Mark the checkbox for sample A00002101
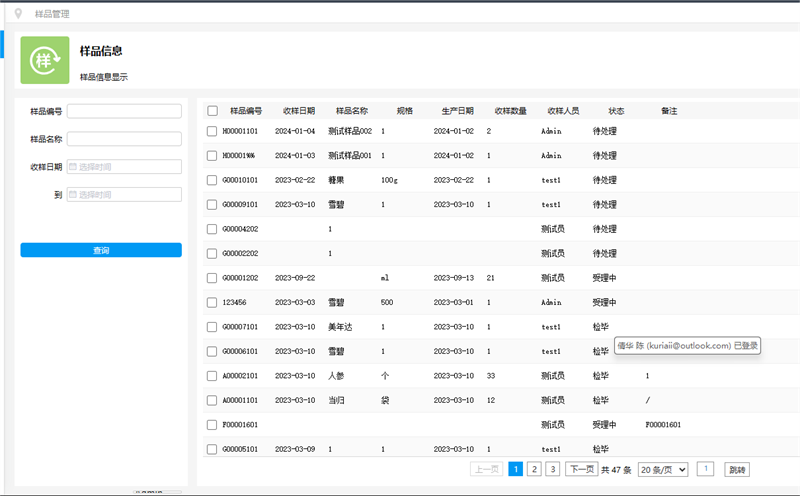The image size is (800, 496). (x=212, y=376)
